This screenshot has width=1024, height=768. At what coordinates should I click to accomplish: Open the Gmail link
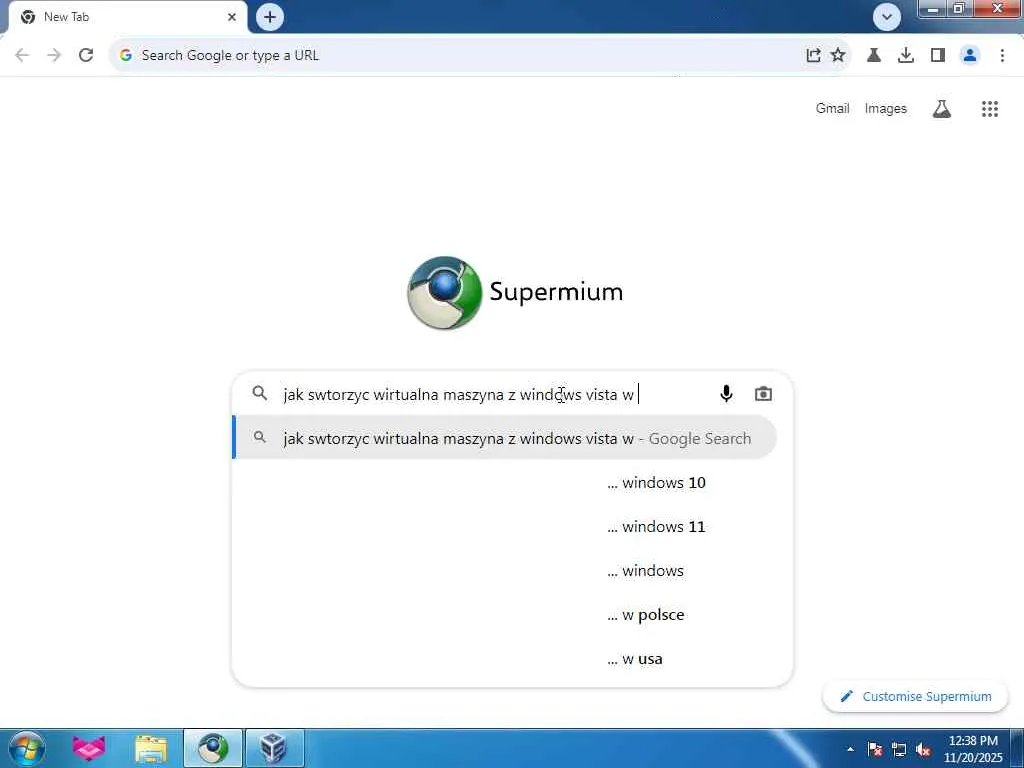[x=832, y=108]
